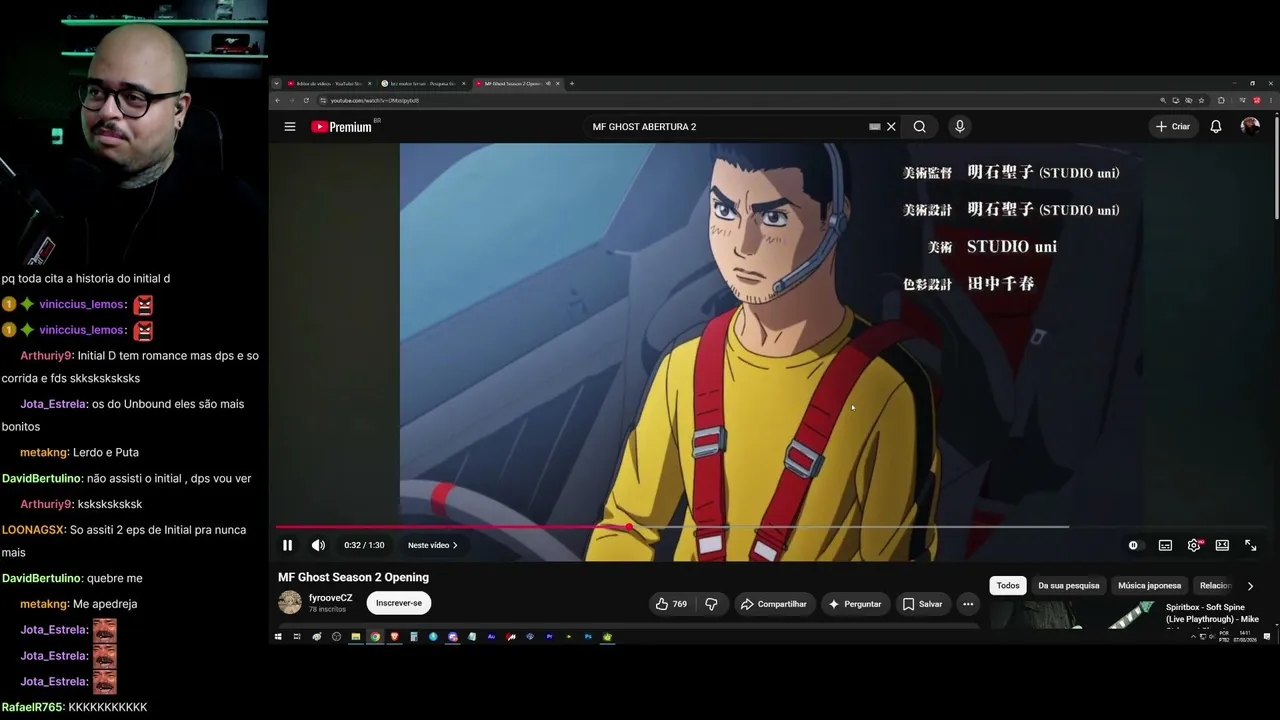This screenshot has height=720, width=1280.
Task: Reload the page with refresh button
Action: [x=306, y=101]
